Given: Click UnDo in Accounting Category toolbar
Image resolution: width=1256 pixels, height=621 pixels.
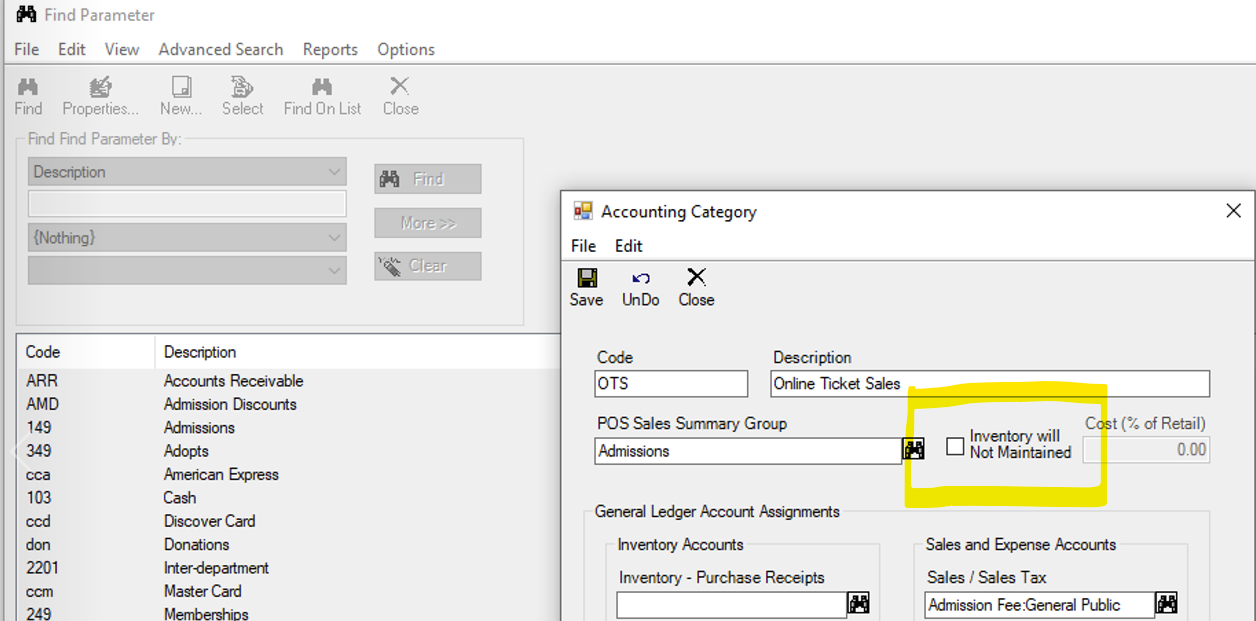Looking at the screenshot, I should point(641,287).
